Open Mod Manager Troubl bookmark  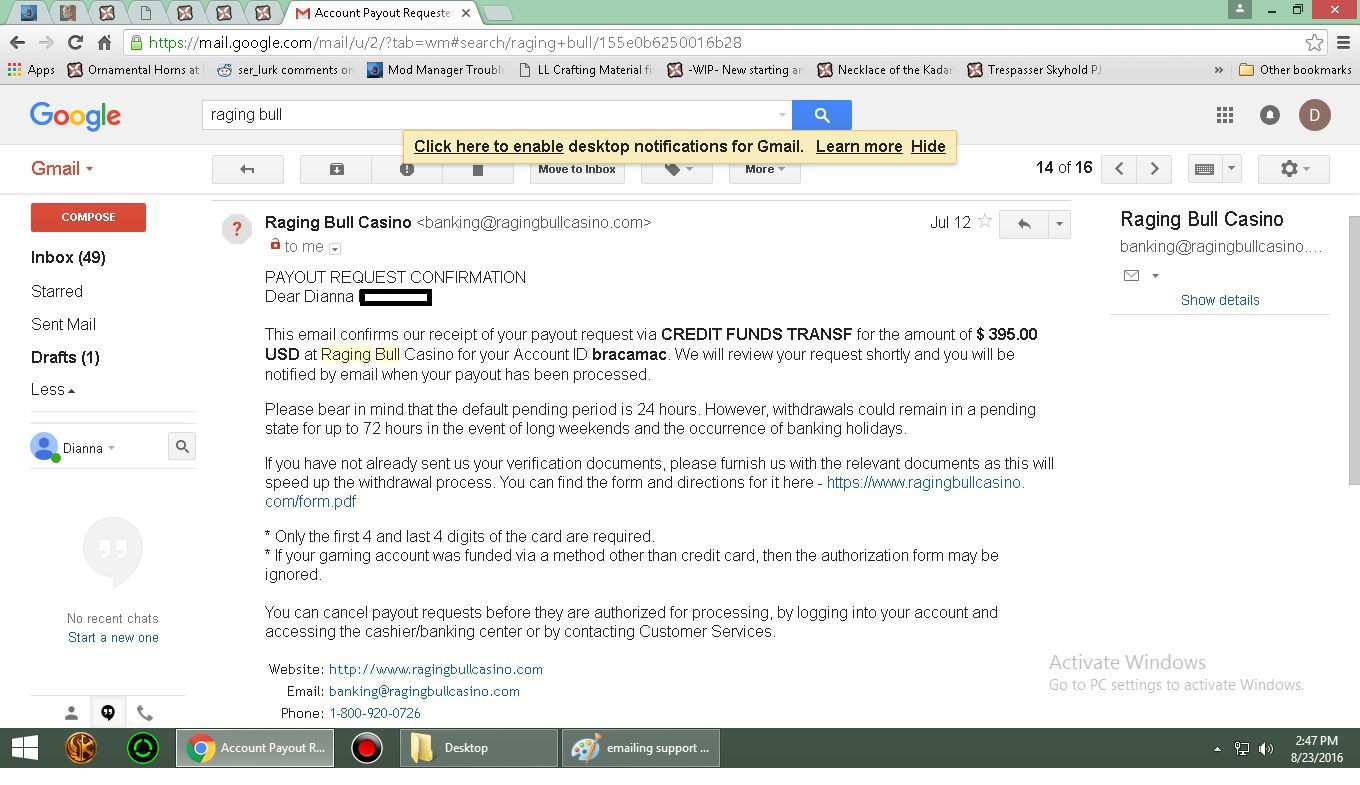[x=435, y=70]
